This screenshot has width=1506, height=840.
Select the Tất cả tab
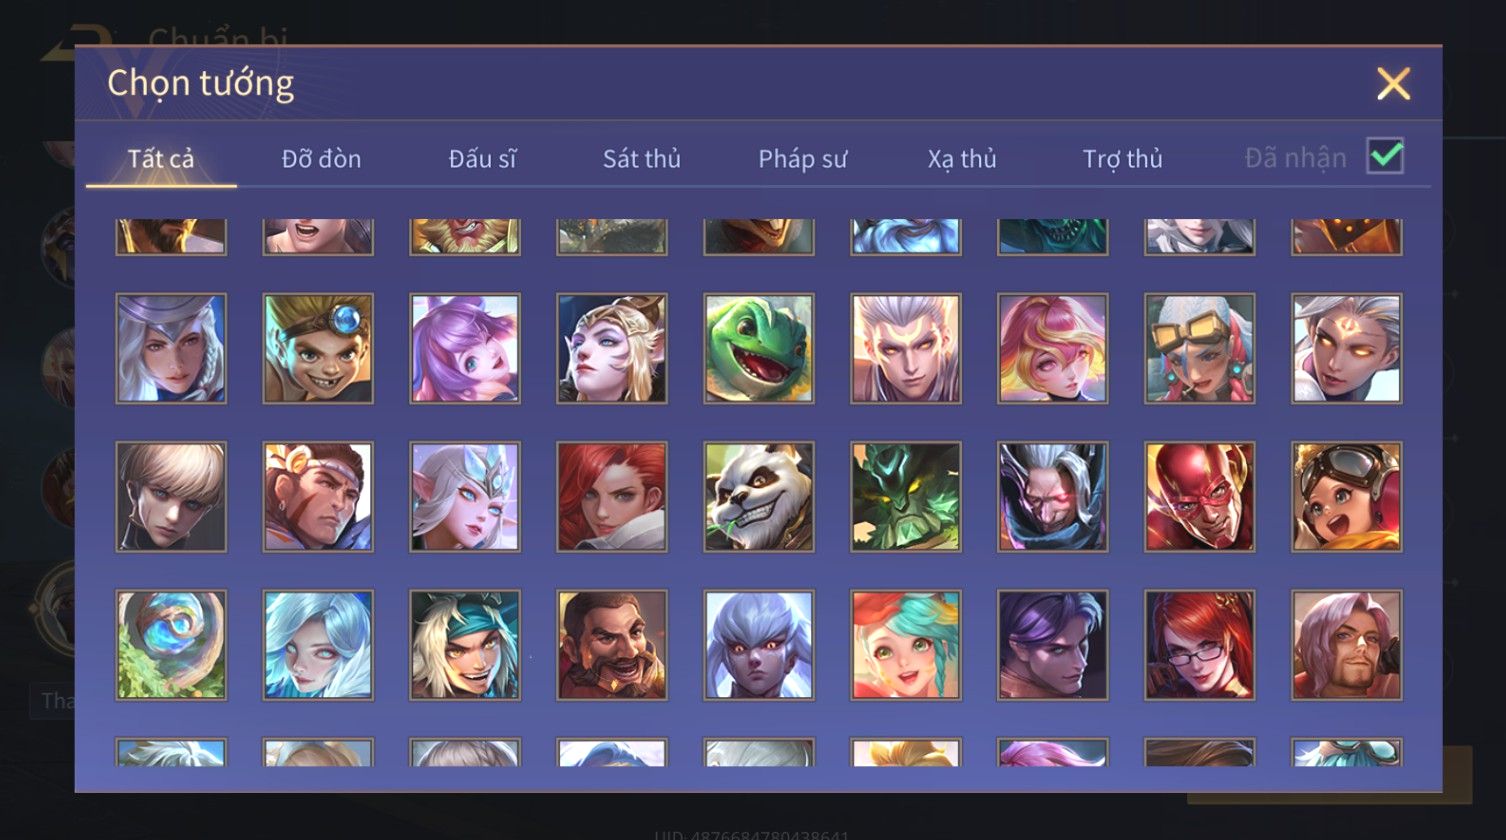click(161, 158)
